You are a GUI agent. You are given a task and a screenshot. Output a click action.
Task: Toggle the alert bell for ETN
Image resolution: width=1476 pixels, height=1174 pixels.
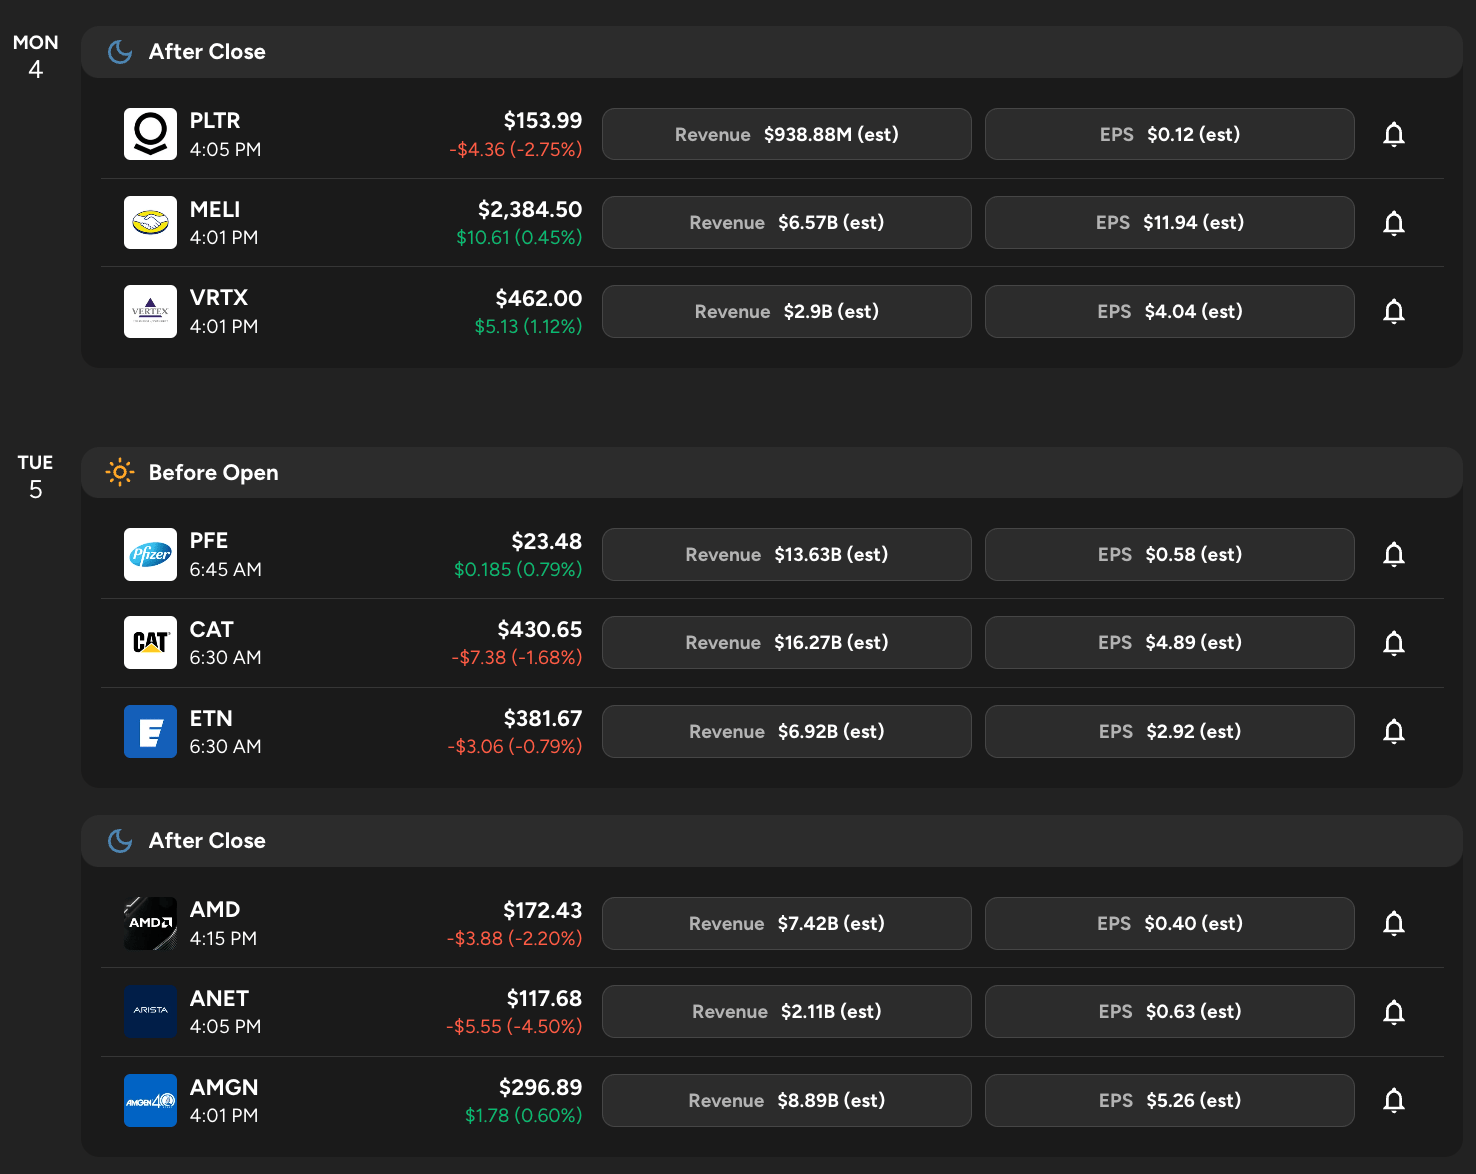point(1394,731)
